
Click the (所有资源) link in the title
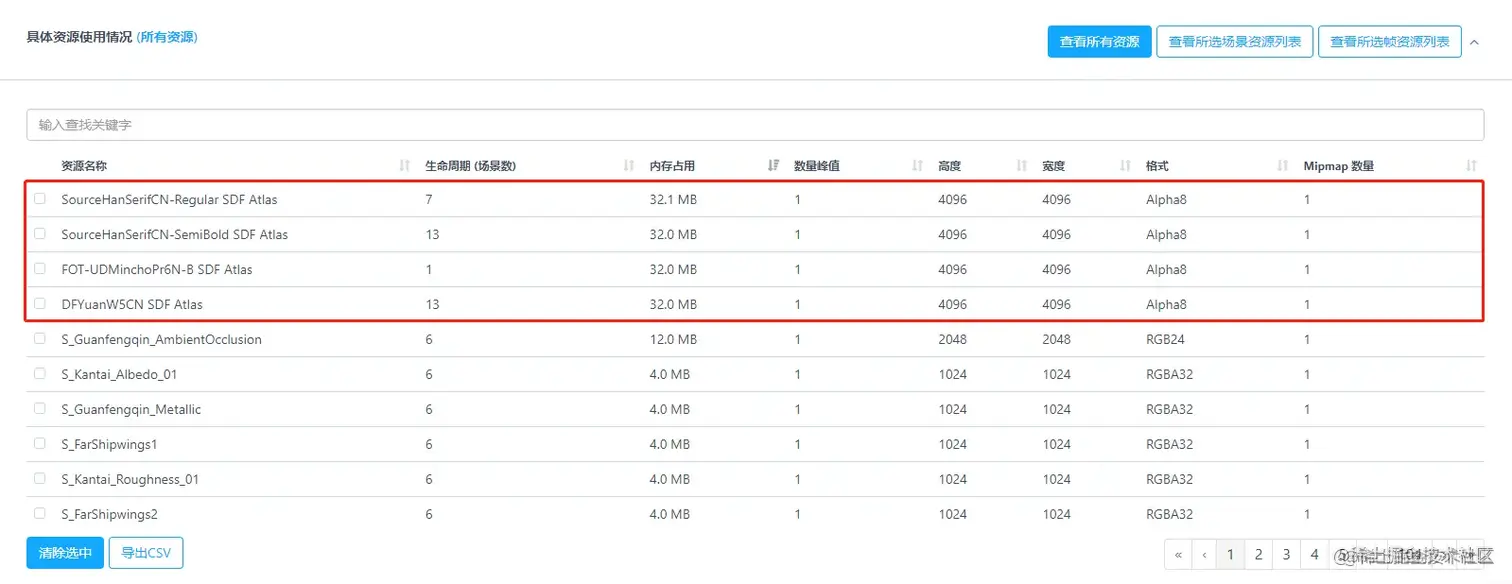[167, 37]
